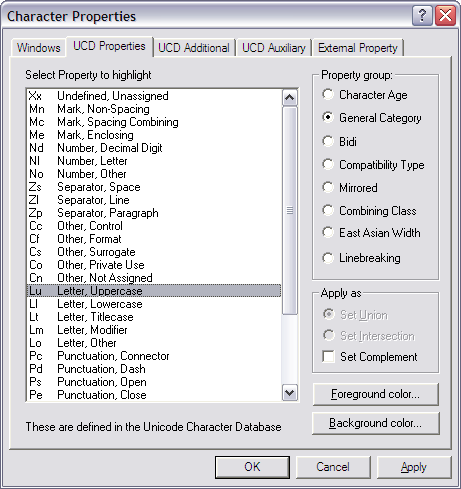Screen dimensions: 461x489
Task: Select 'Punctuation, Connector' row
Action: click(x=154, y=356)
